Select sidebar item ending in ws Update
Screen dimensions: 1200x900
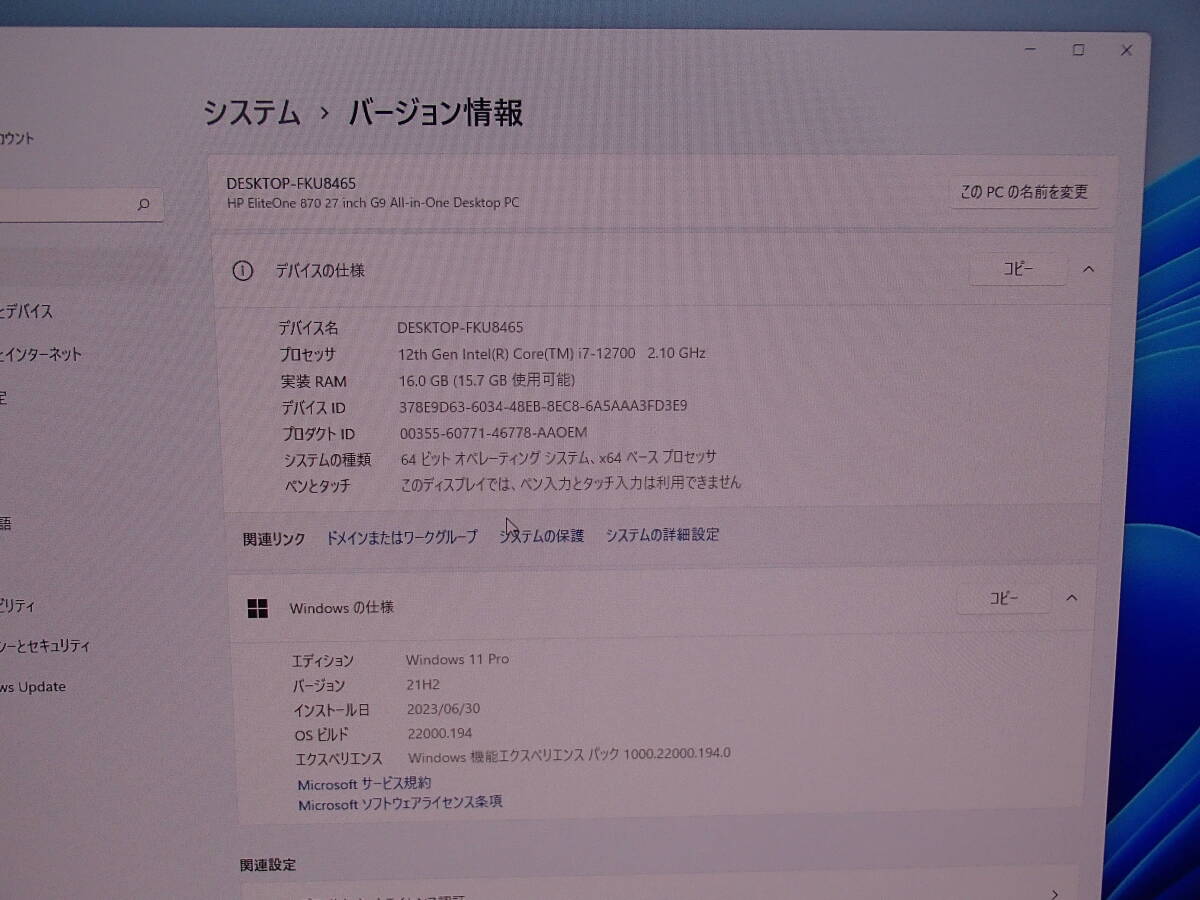pyautogui.click(x=33, y=687)
